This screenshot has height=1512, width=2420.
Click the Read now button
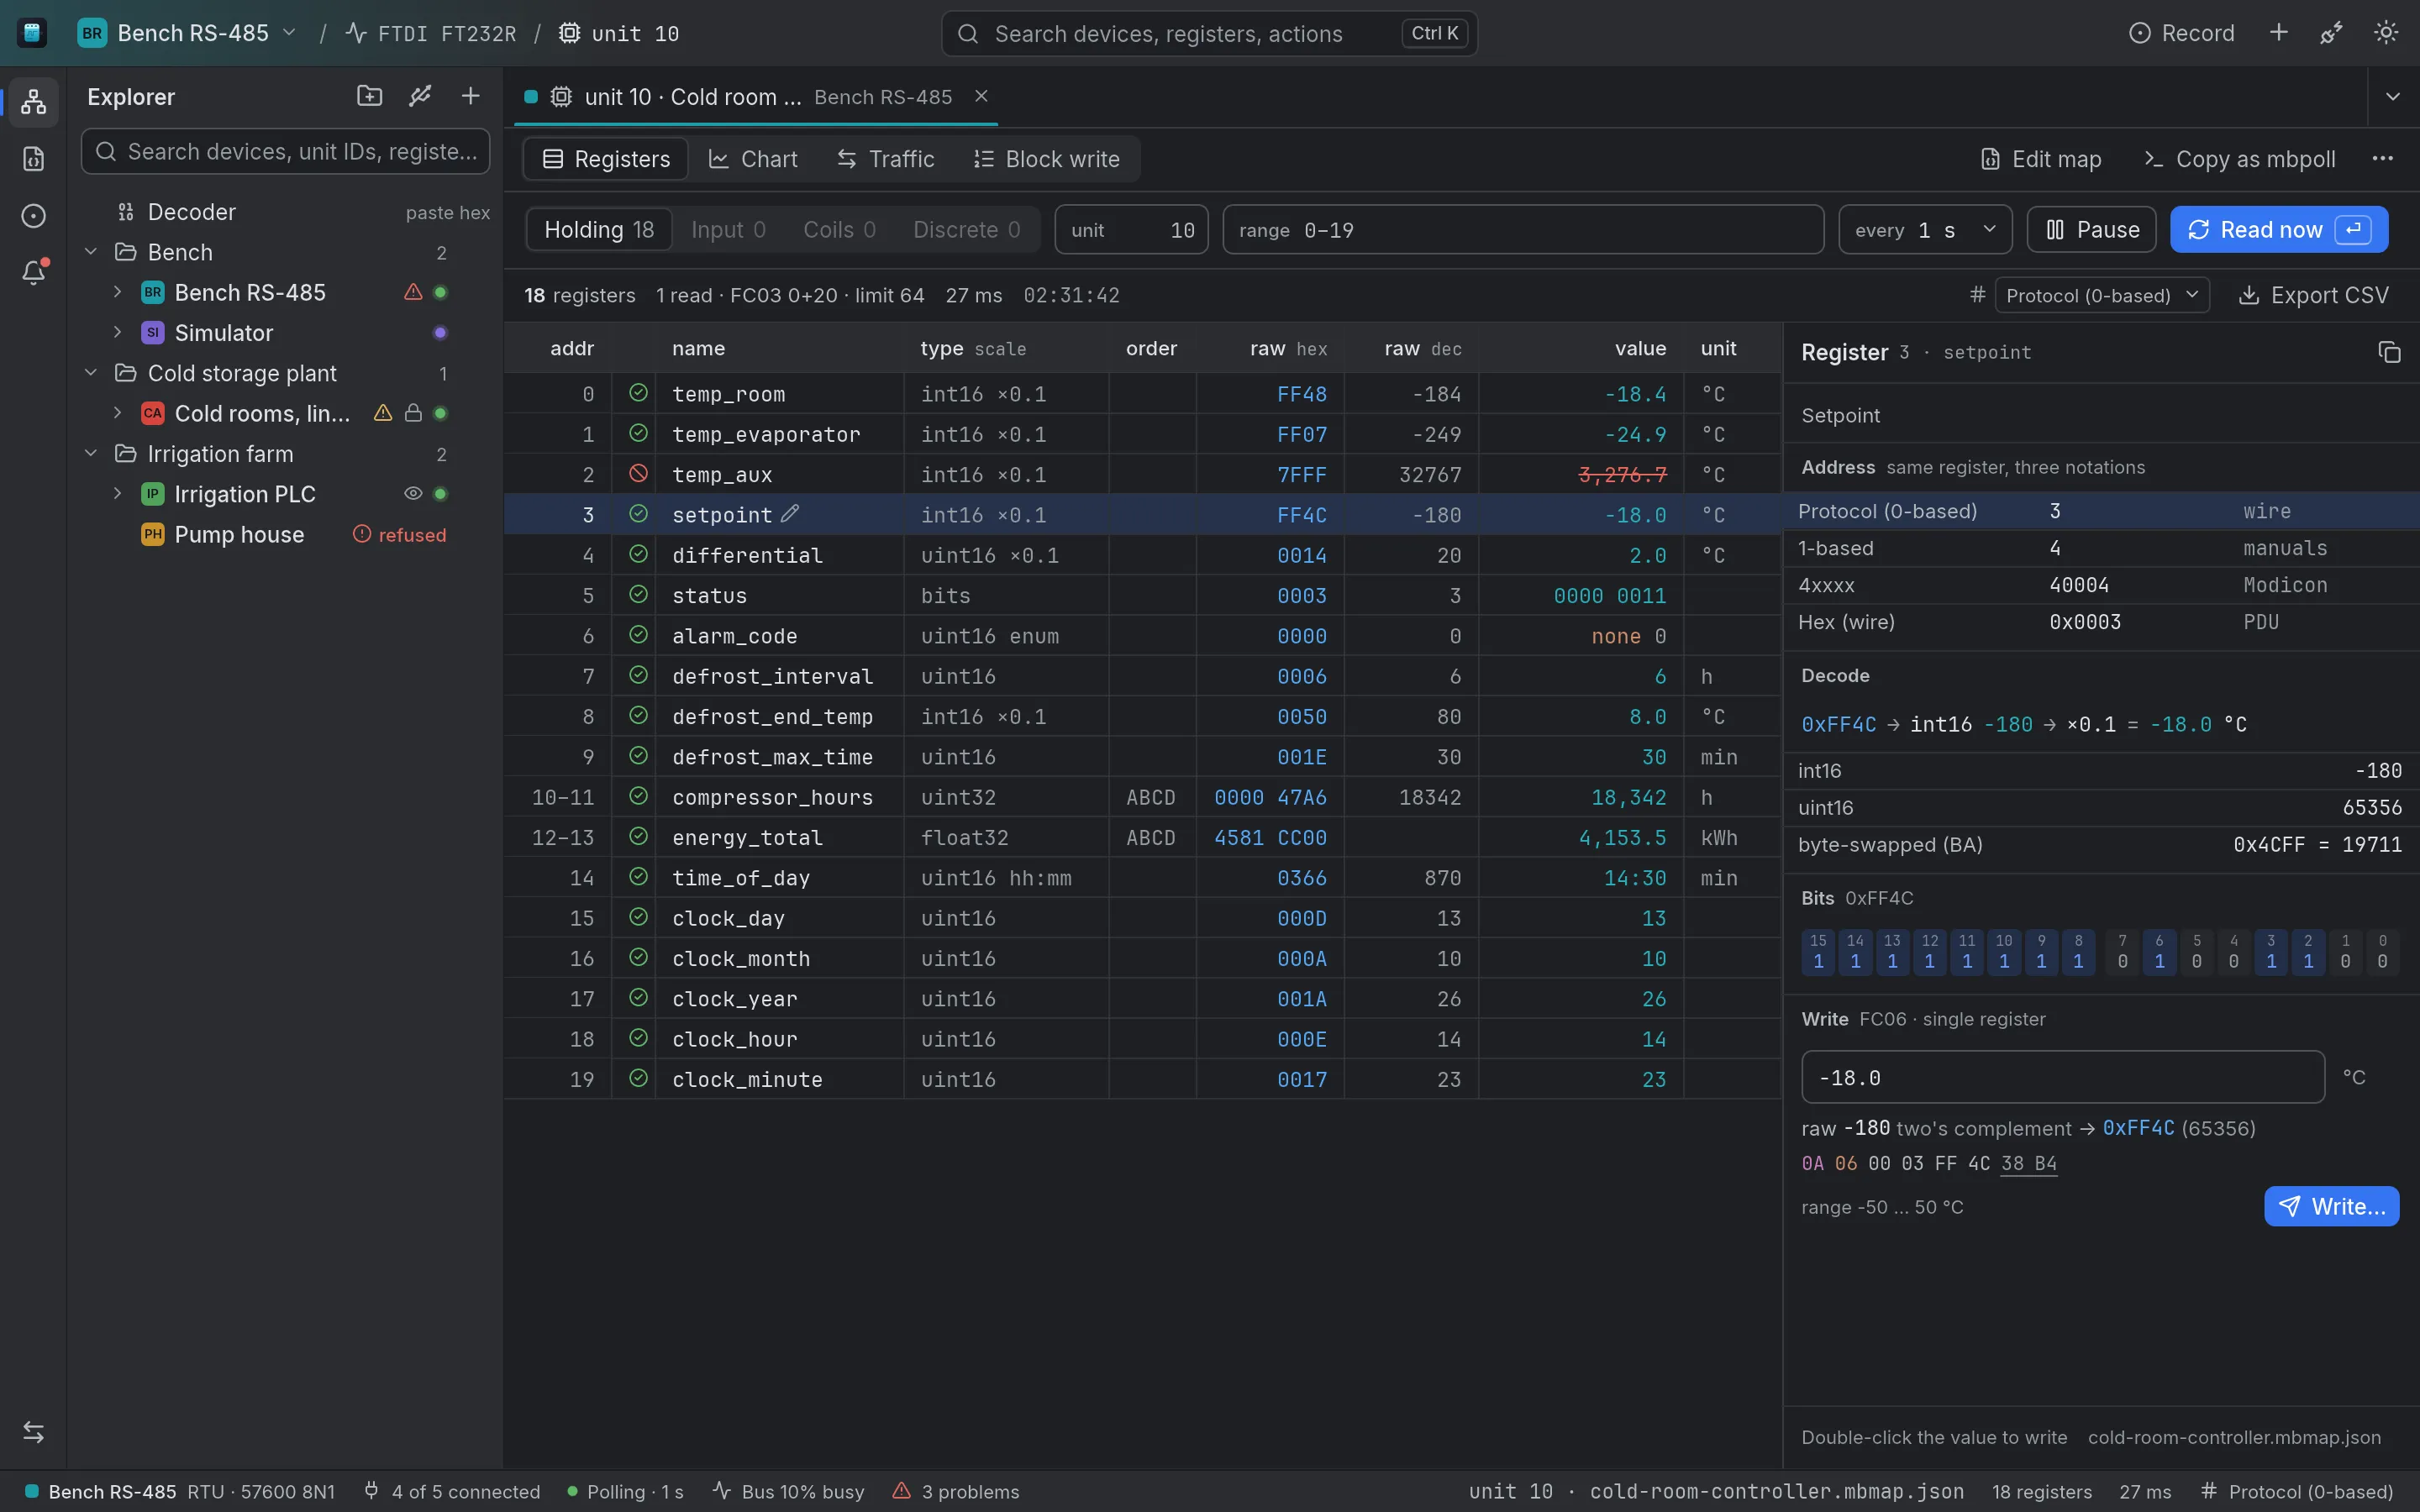(x=2278, y=230)
